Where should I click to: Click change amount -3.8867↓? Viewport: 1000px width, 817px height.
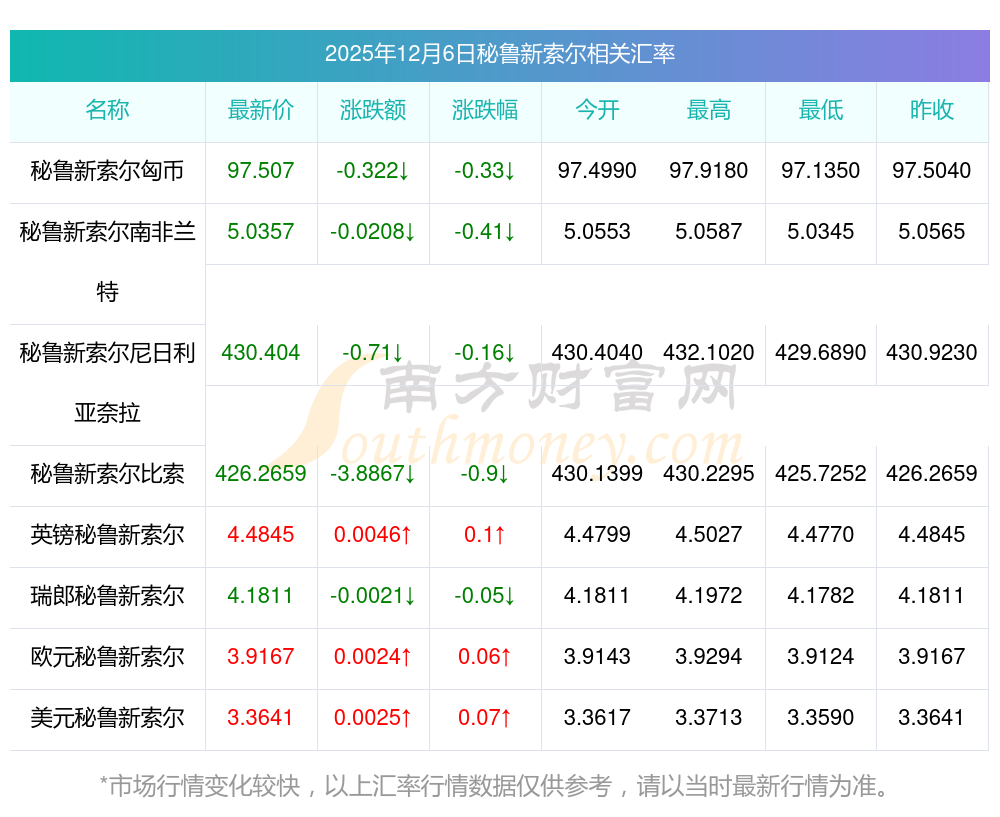pos(373,474)
